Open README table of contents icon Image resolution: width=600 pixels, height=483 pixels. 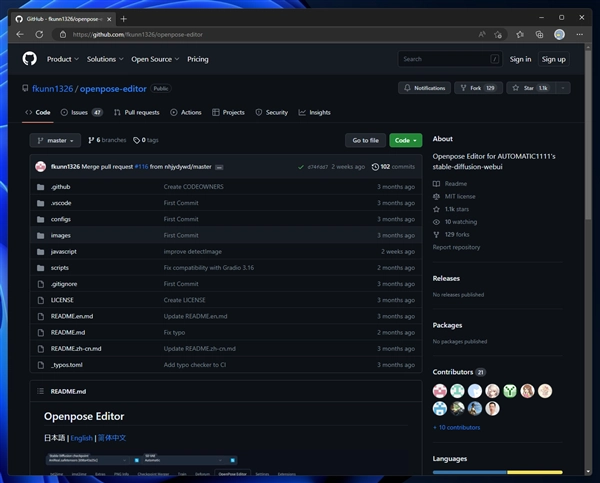(x=40, y=391)
